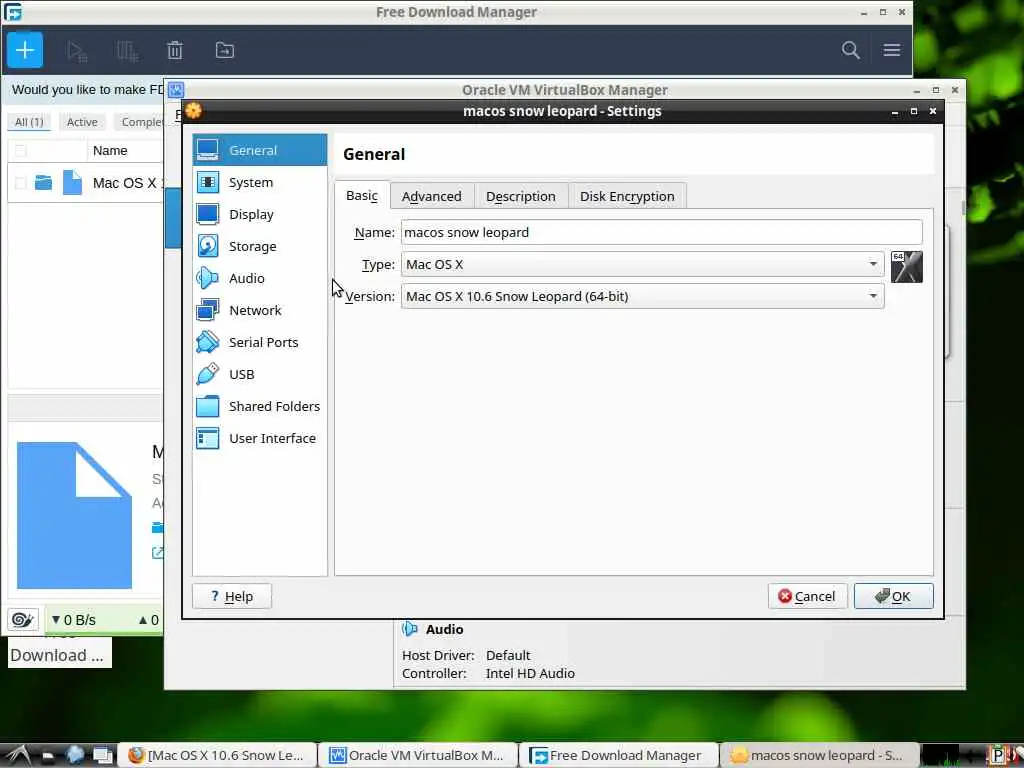Click the globe web browser launcher in taskbar

(x=75, y=755)
